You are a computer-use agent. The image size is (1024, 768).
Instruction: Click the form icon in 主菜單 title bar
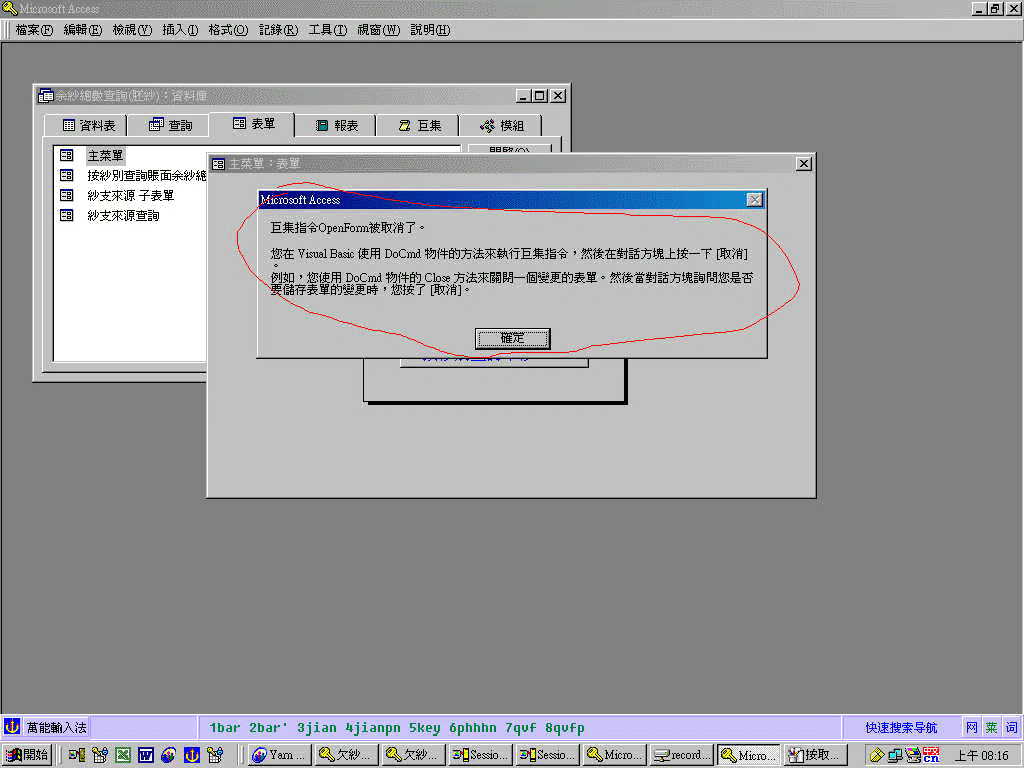click(x=219, y=164)
